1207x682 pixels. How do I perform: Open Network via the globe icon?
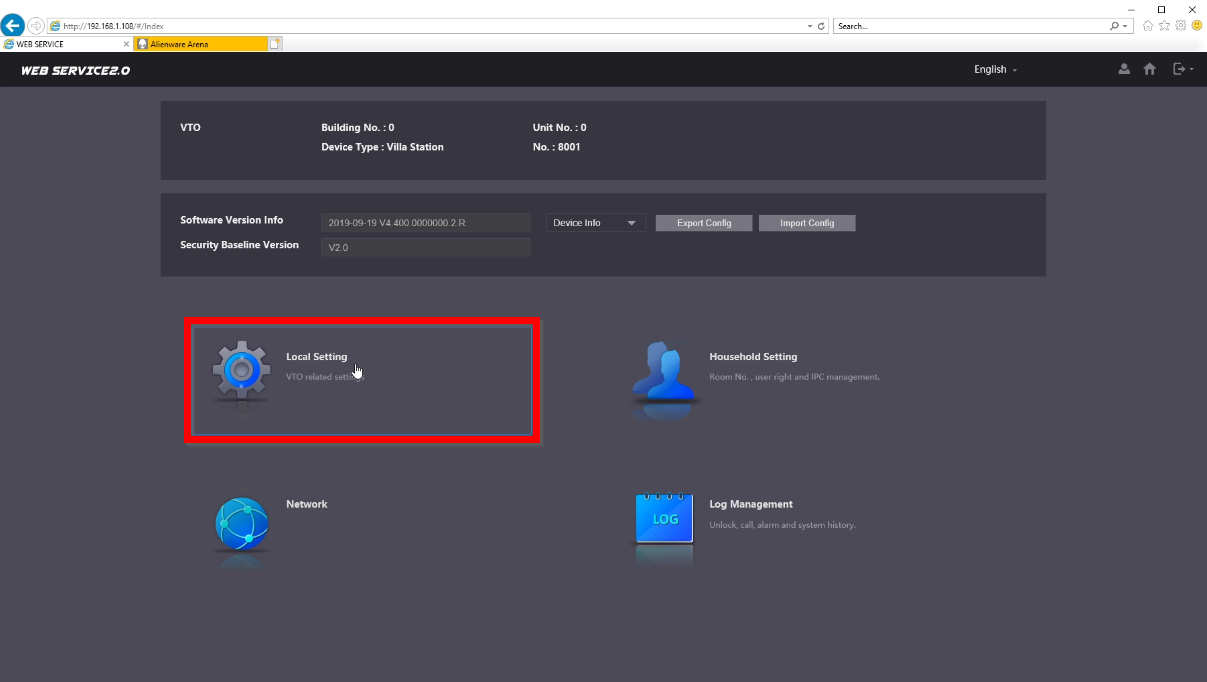point(241,524)
